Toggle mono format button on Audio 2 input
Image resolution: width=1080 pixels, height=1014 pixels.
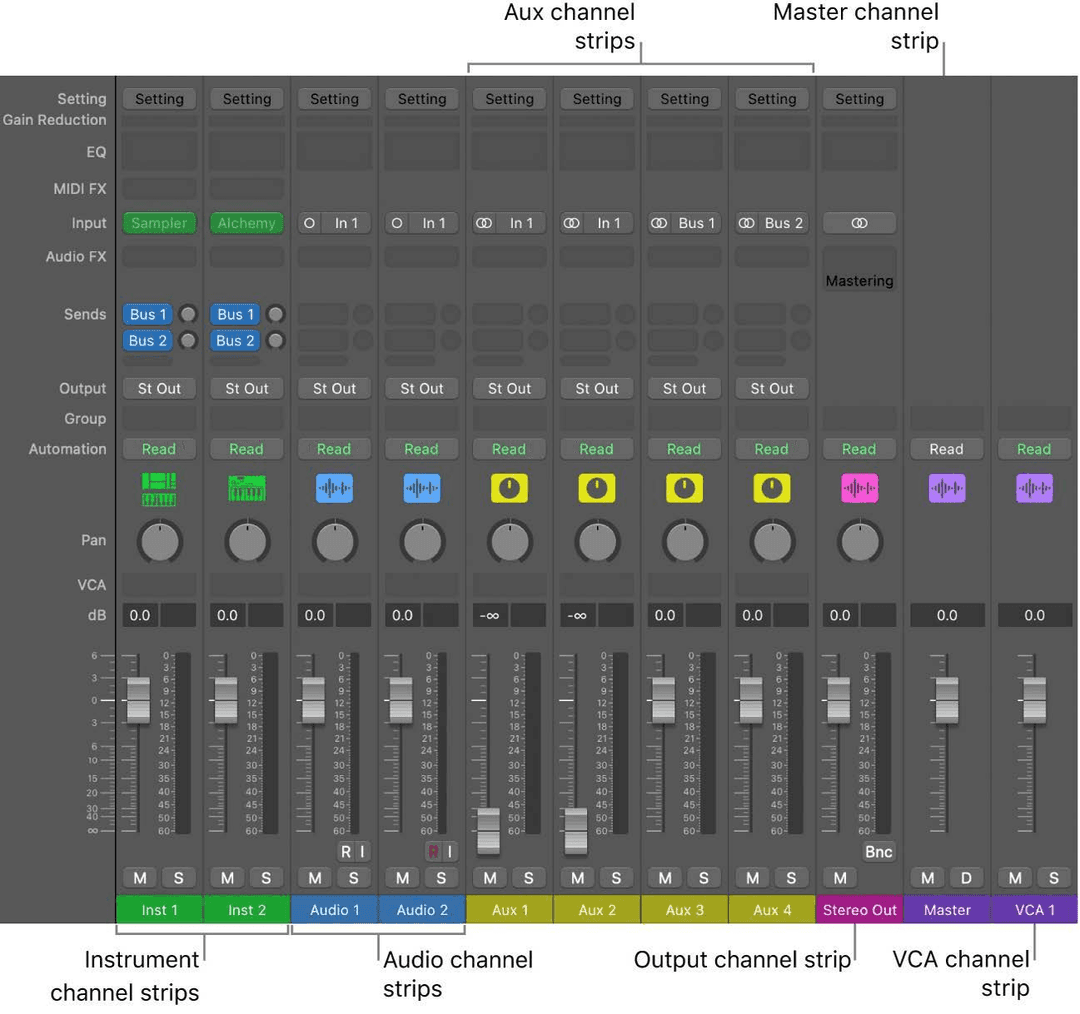point(397,223)
